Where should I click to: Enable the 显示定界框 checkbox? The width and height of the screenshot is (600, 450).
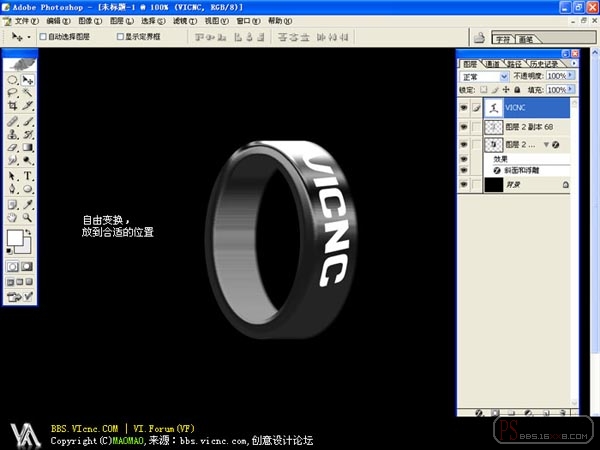click(x=120, y=37)
